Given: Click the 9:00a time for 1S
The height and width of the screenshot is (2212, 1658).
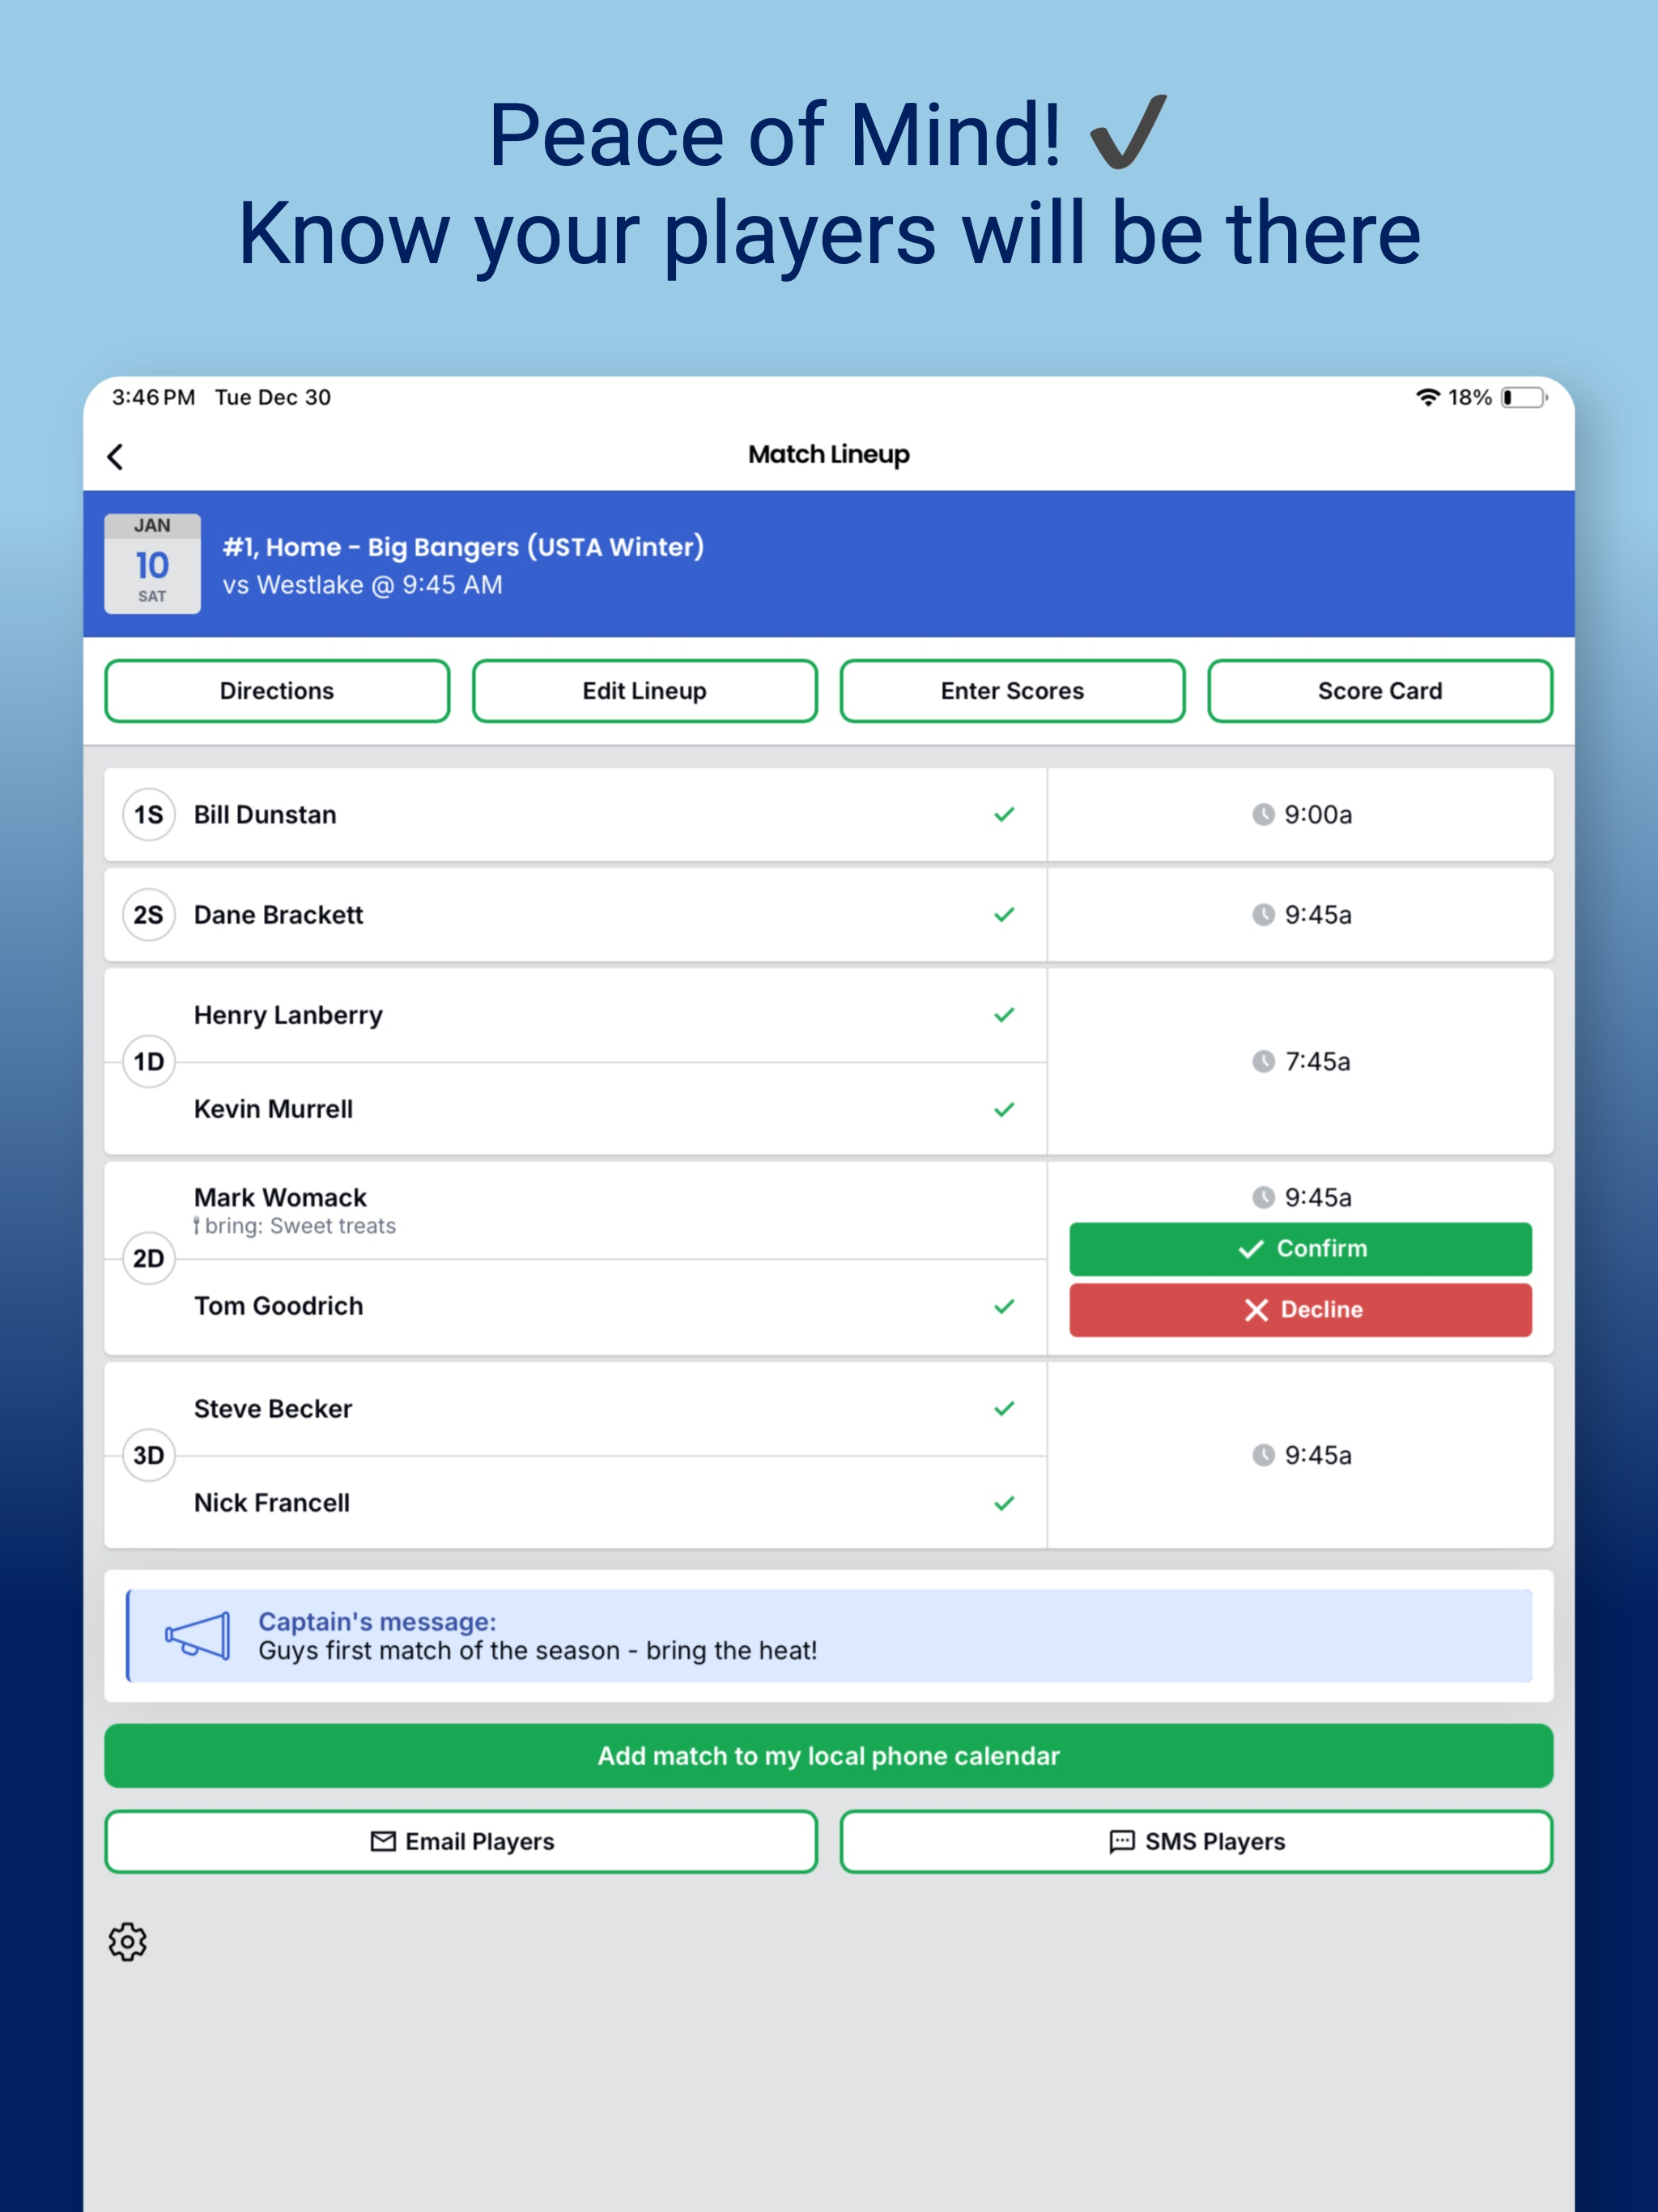Looking at the screenshot, I should pyautogui.click(x=1318, y=814).
